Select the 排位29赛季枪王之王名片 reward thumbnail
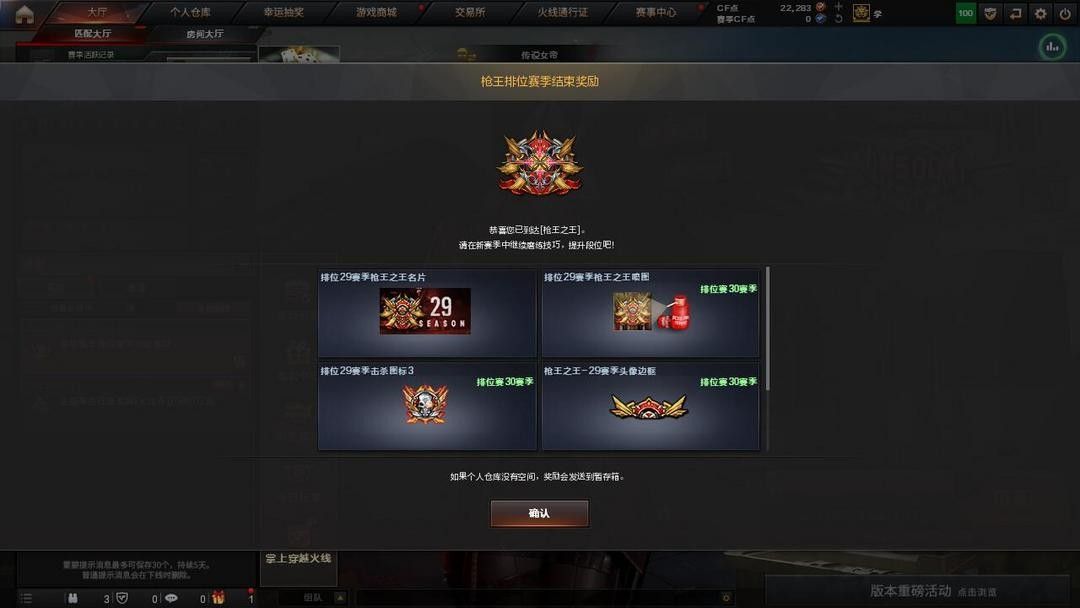 [425, 311]
